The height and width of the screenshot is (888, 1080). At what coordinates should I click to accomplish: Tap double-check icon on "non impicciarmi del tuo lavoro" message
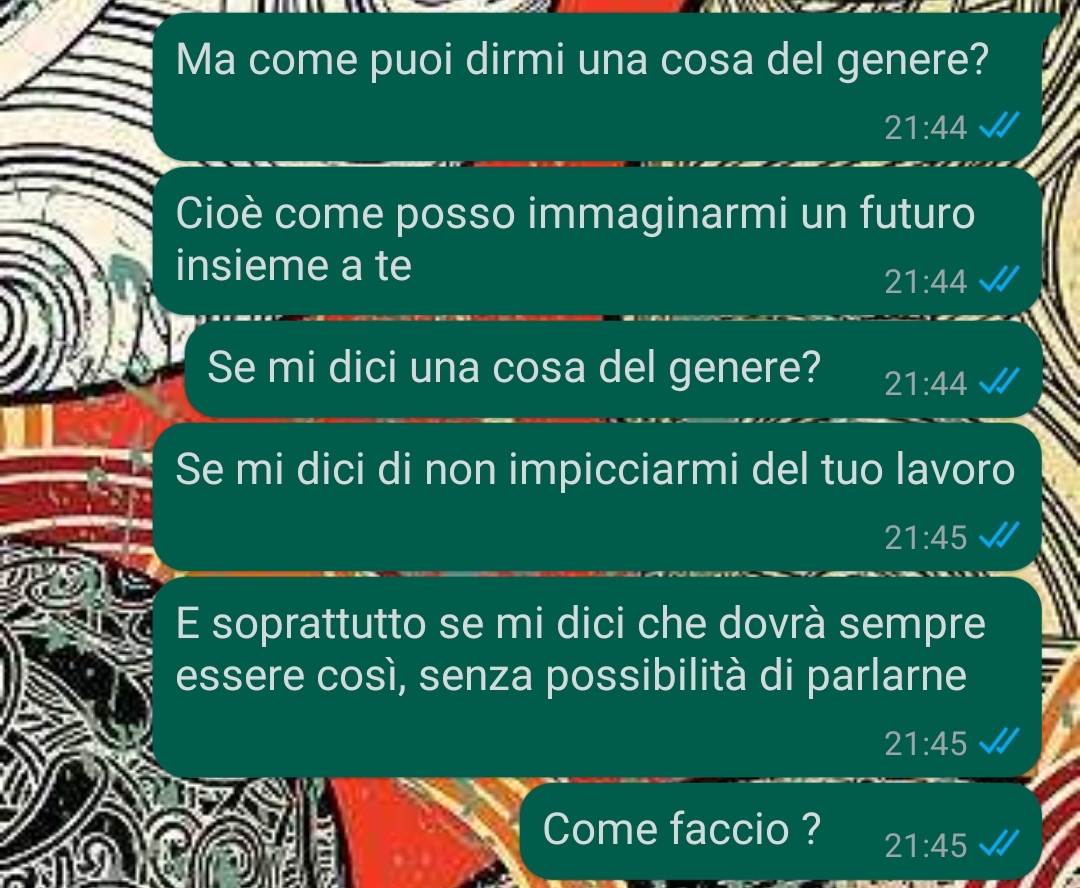click(999, 536)
